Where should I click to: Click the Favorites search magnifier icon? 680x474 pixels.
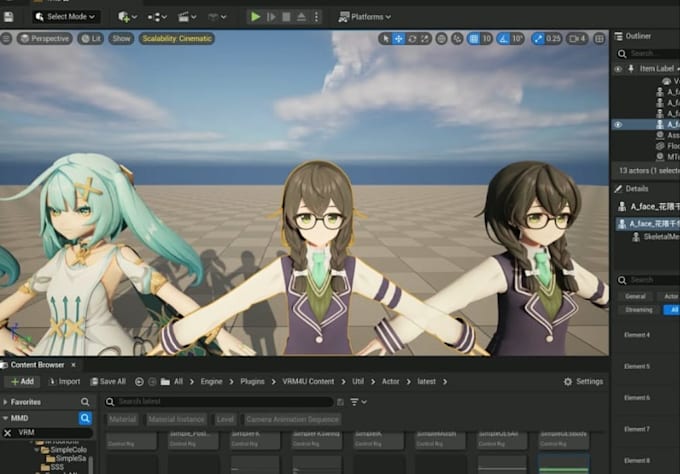[x=85, y=402]
